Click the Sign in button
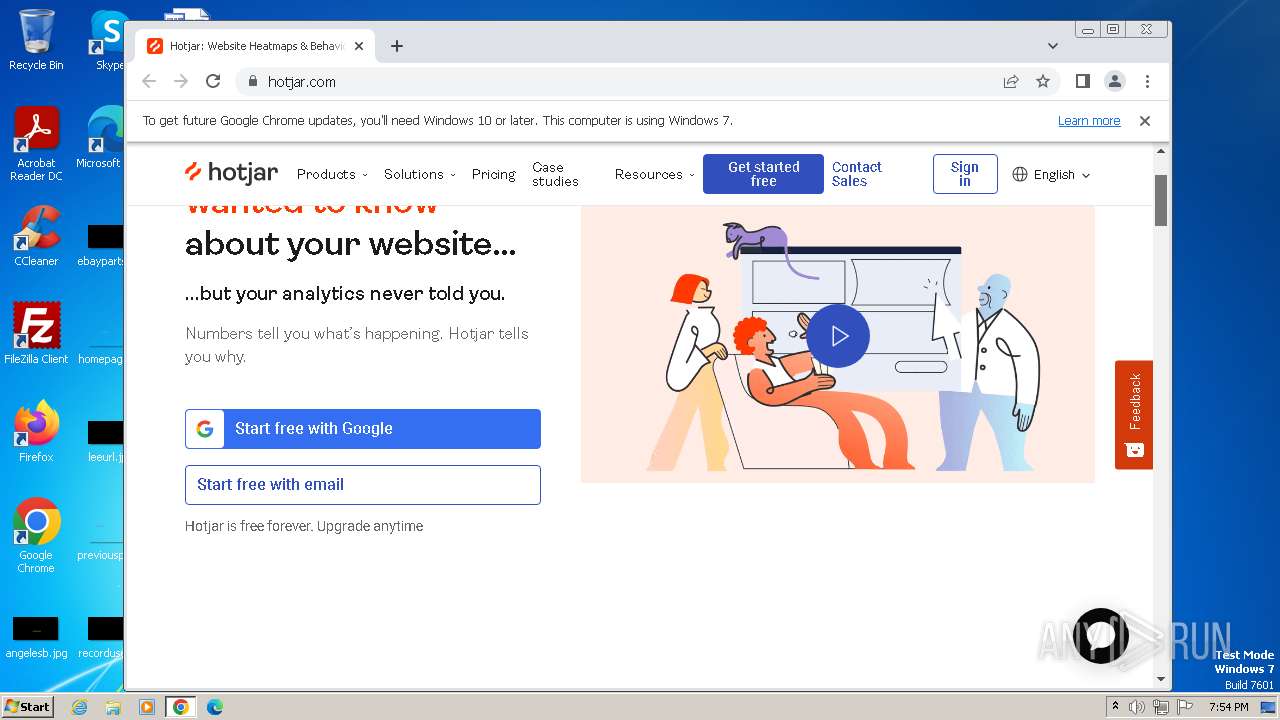This screenshot has width=1280, height=720. pos(965,174)
